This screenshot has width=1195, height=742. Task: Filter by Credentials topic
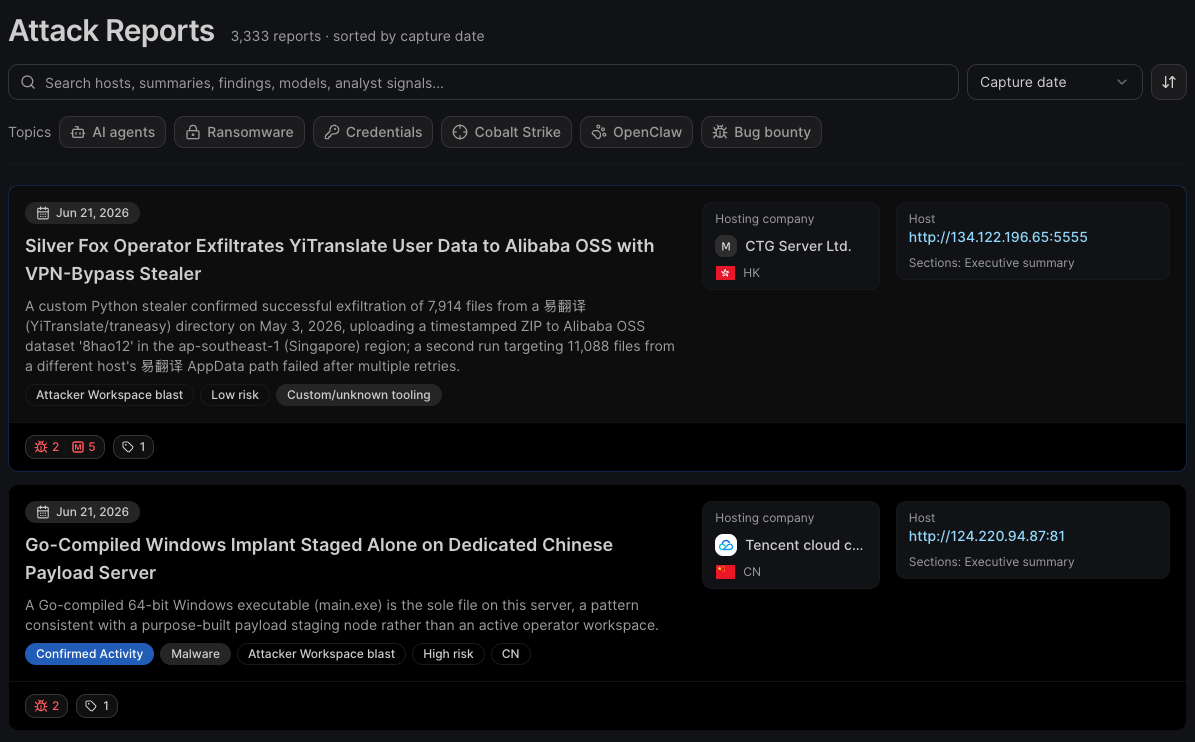click(x=373, y=132)
